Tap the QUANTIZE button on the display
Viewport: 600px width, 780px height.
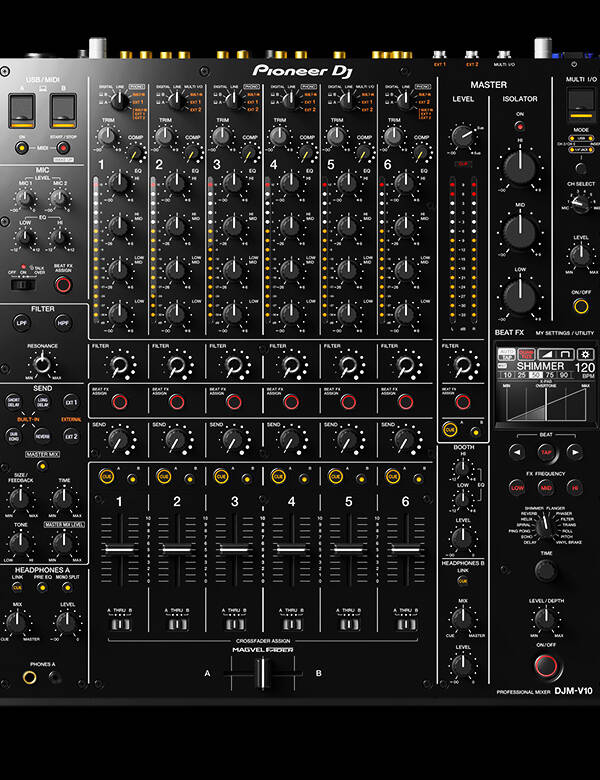[526, 354]
